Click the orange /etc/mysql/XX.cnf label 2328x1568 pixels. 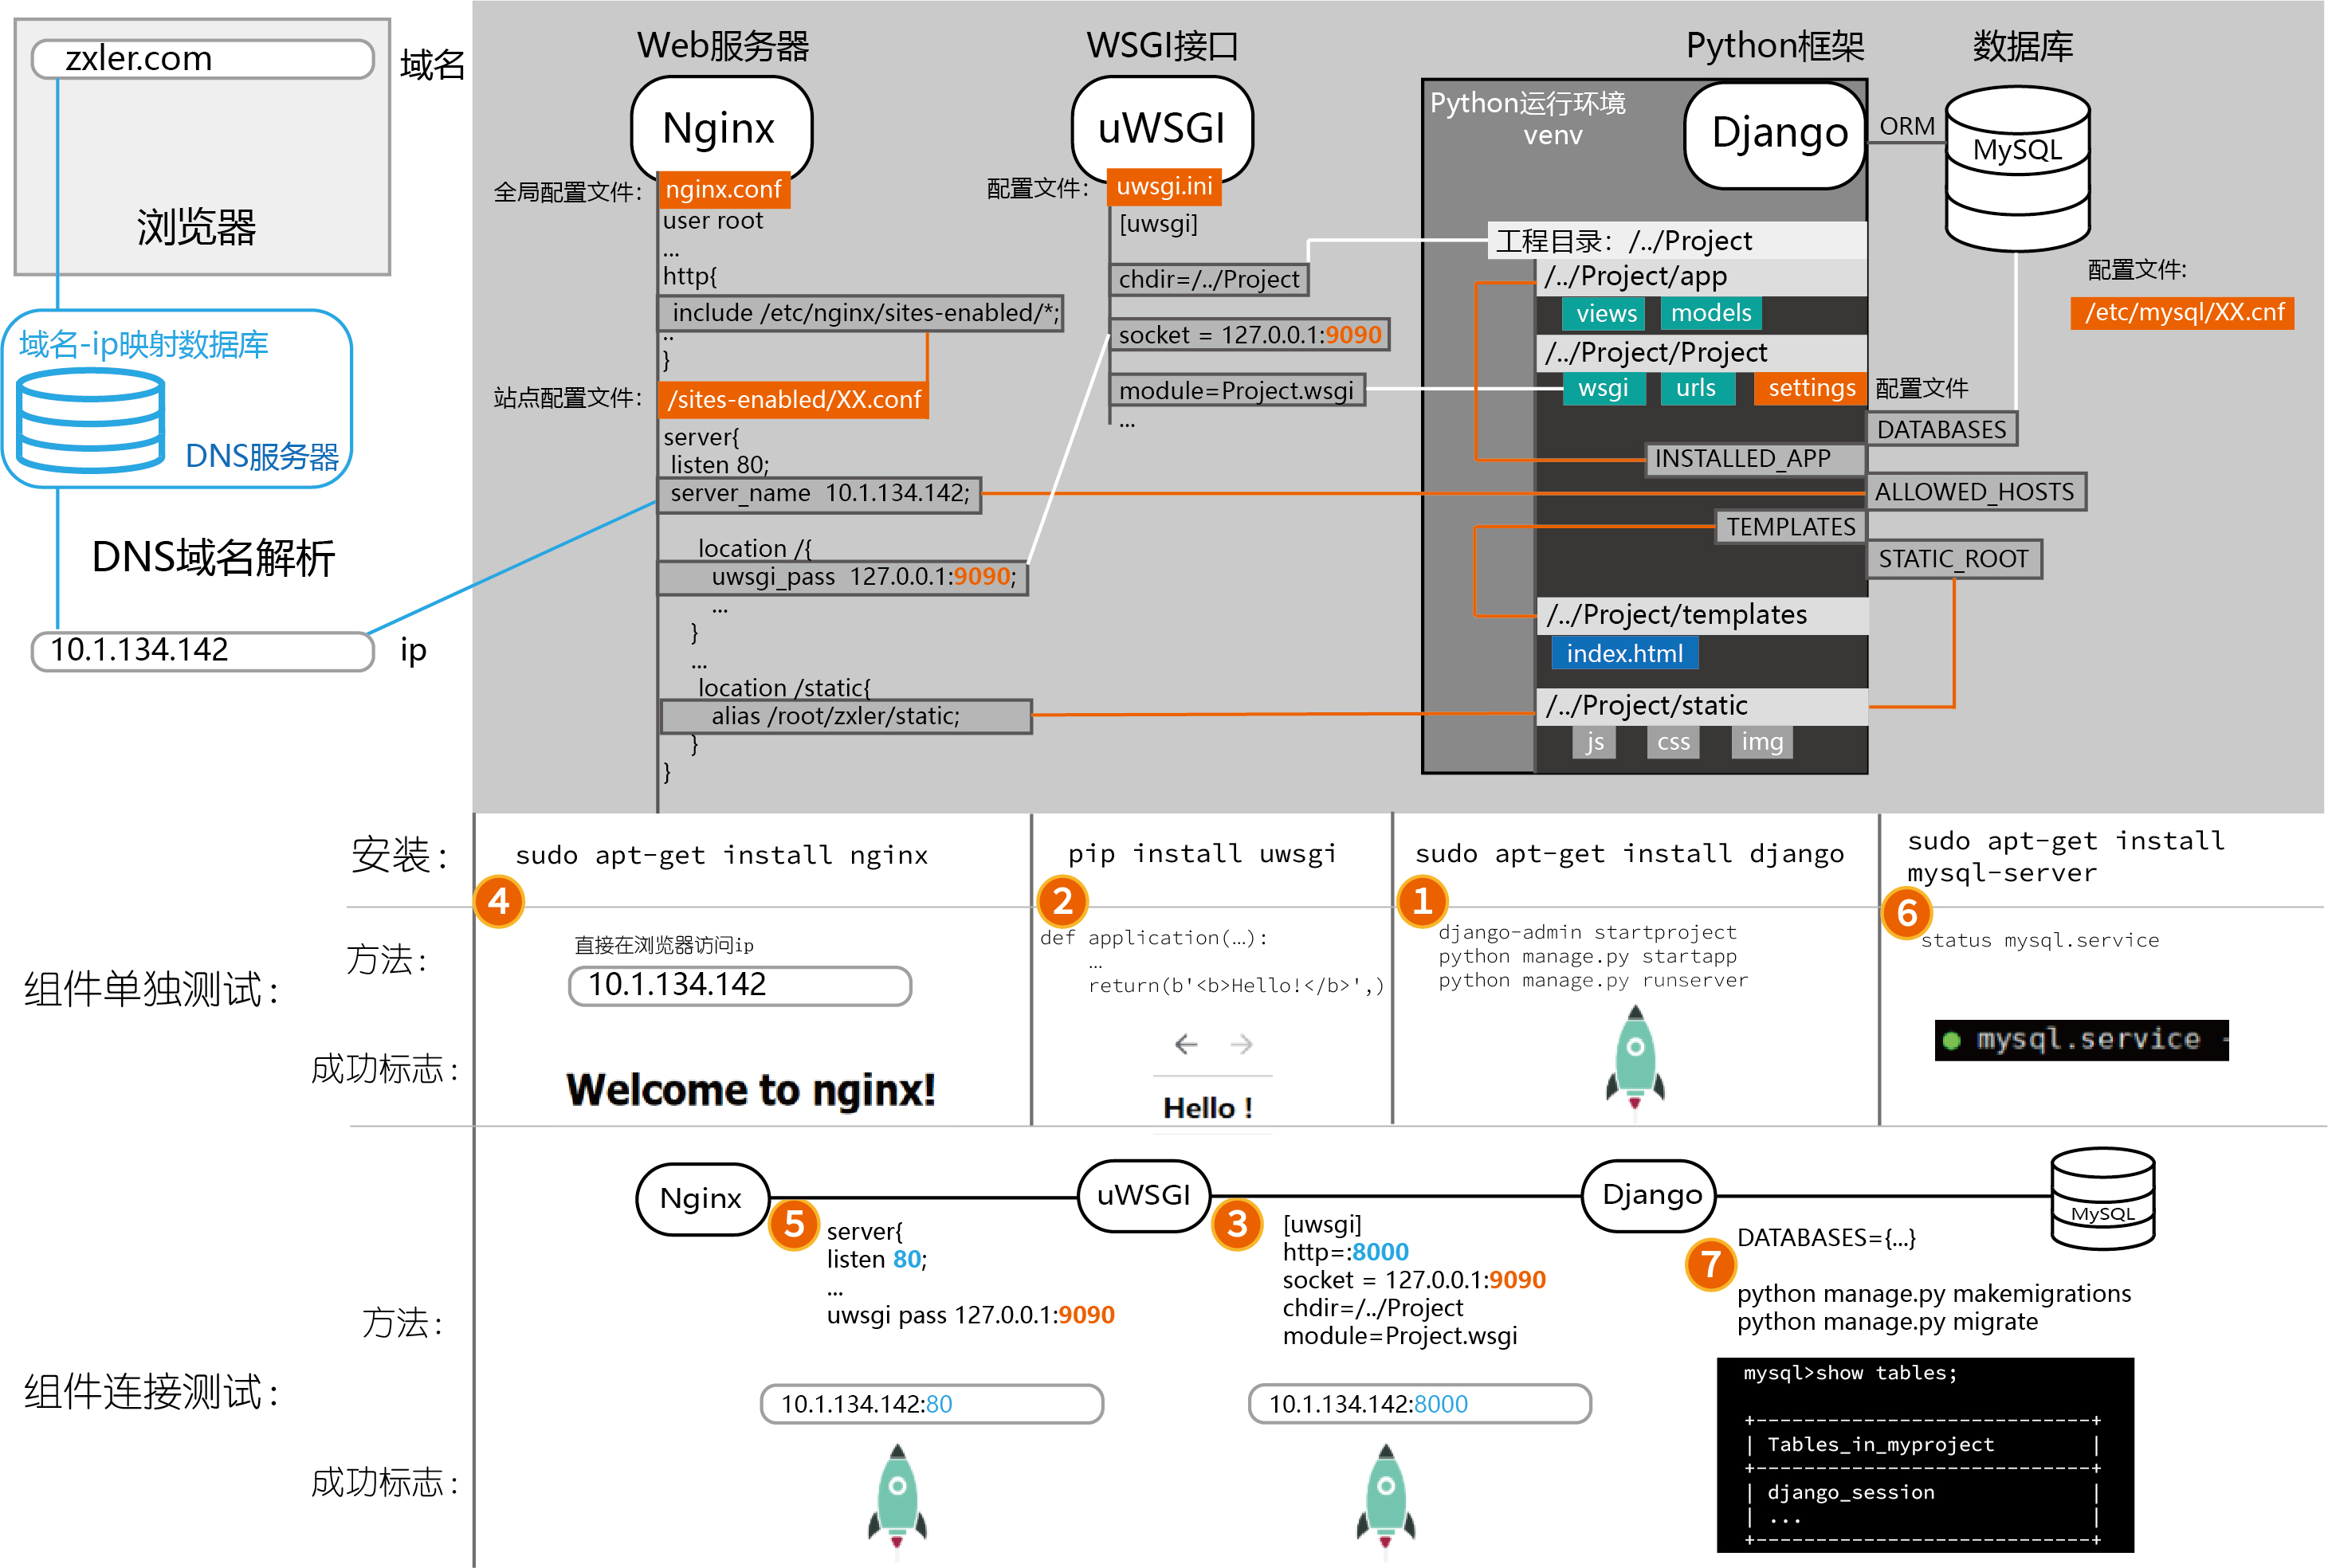point(2183,313)
